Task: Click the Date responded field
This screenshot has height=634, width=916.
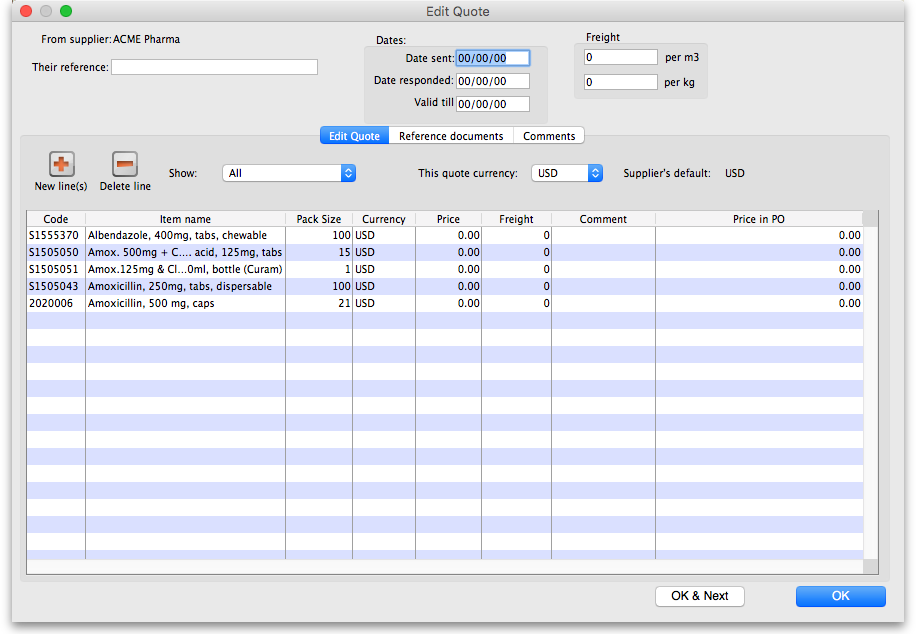Action: (x=492, y=81)
